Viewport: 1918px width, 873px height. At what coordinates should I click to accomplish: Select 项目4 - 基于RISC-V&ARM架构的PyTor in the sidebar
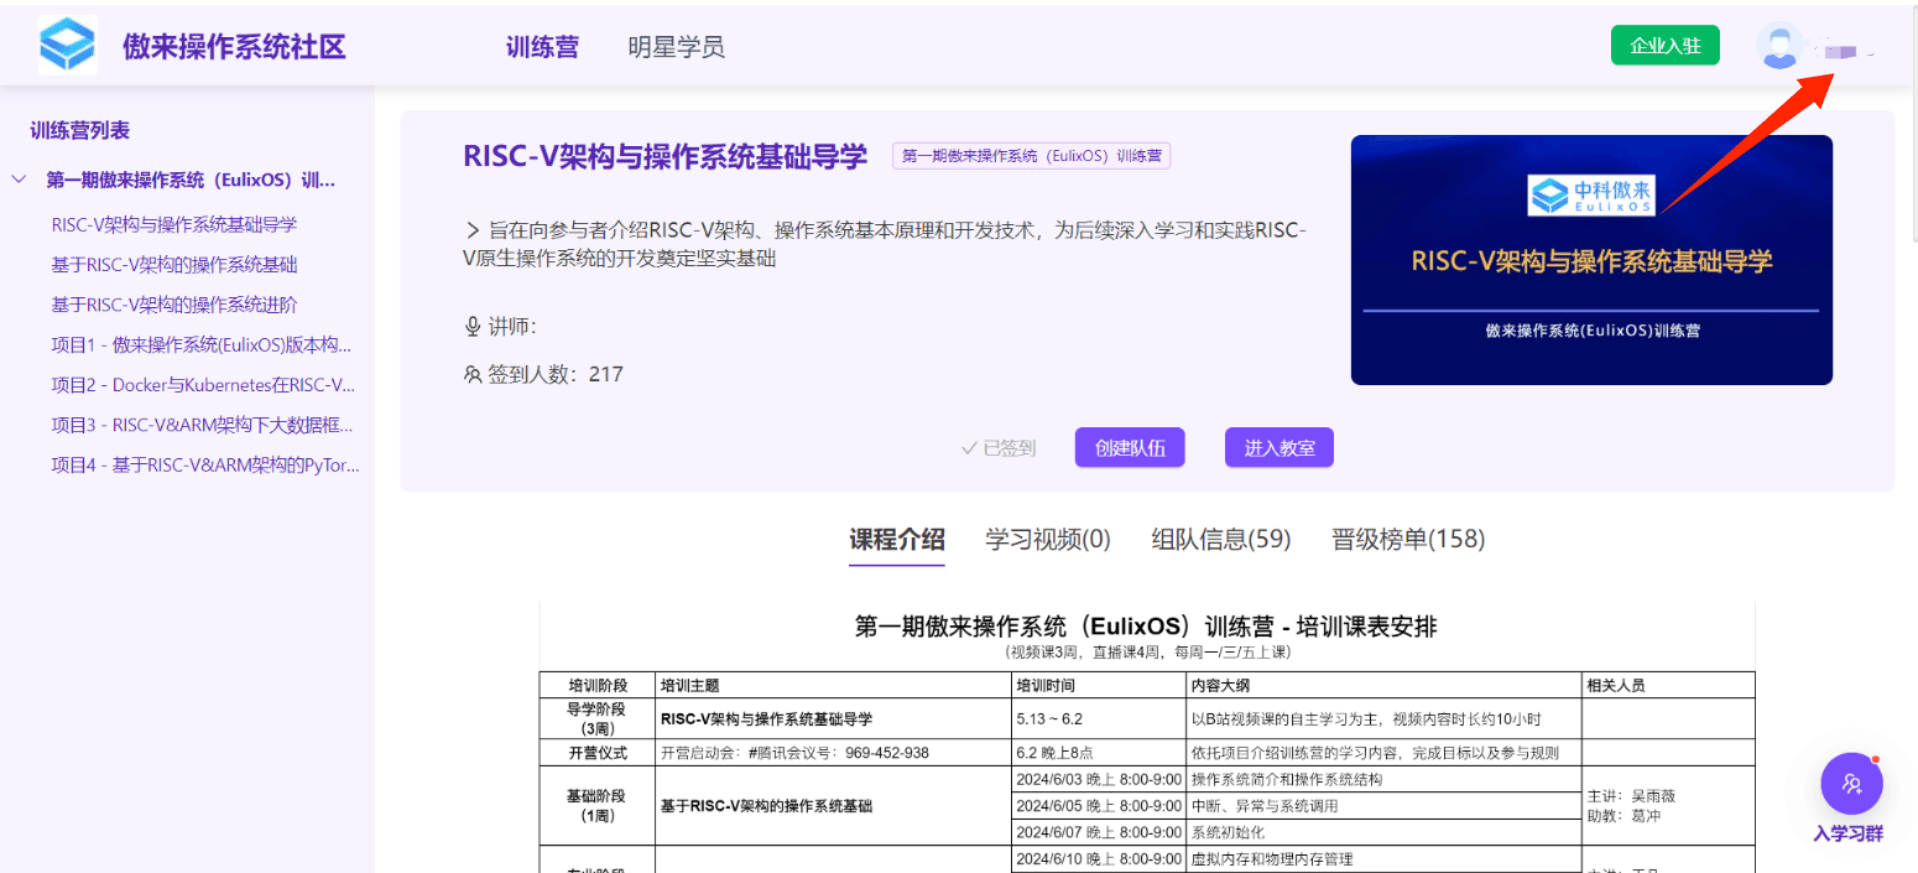tap(205, 465)
